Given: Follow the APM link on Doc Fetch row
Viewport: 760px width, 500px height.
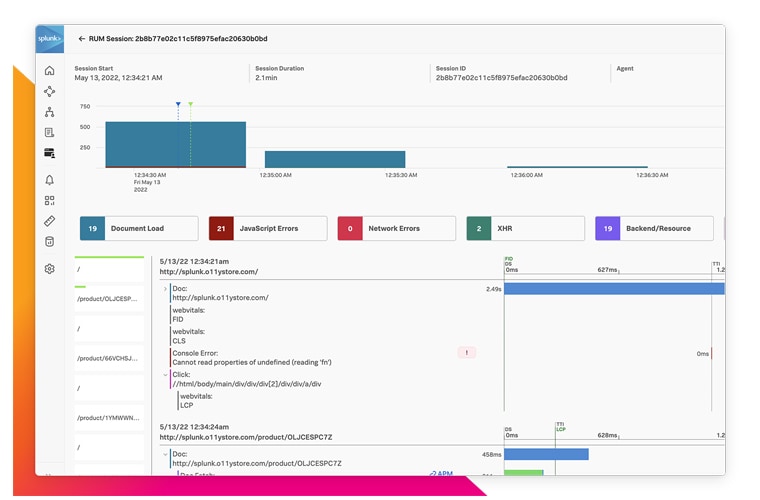Looking at the screenshot, I should (x=441, y=473).
